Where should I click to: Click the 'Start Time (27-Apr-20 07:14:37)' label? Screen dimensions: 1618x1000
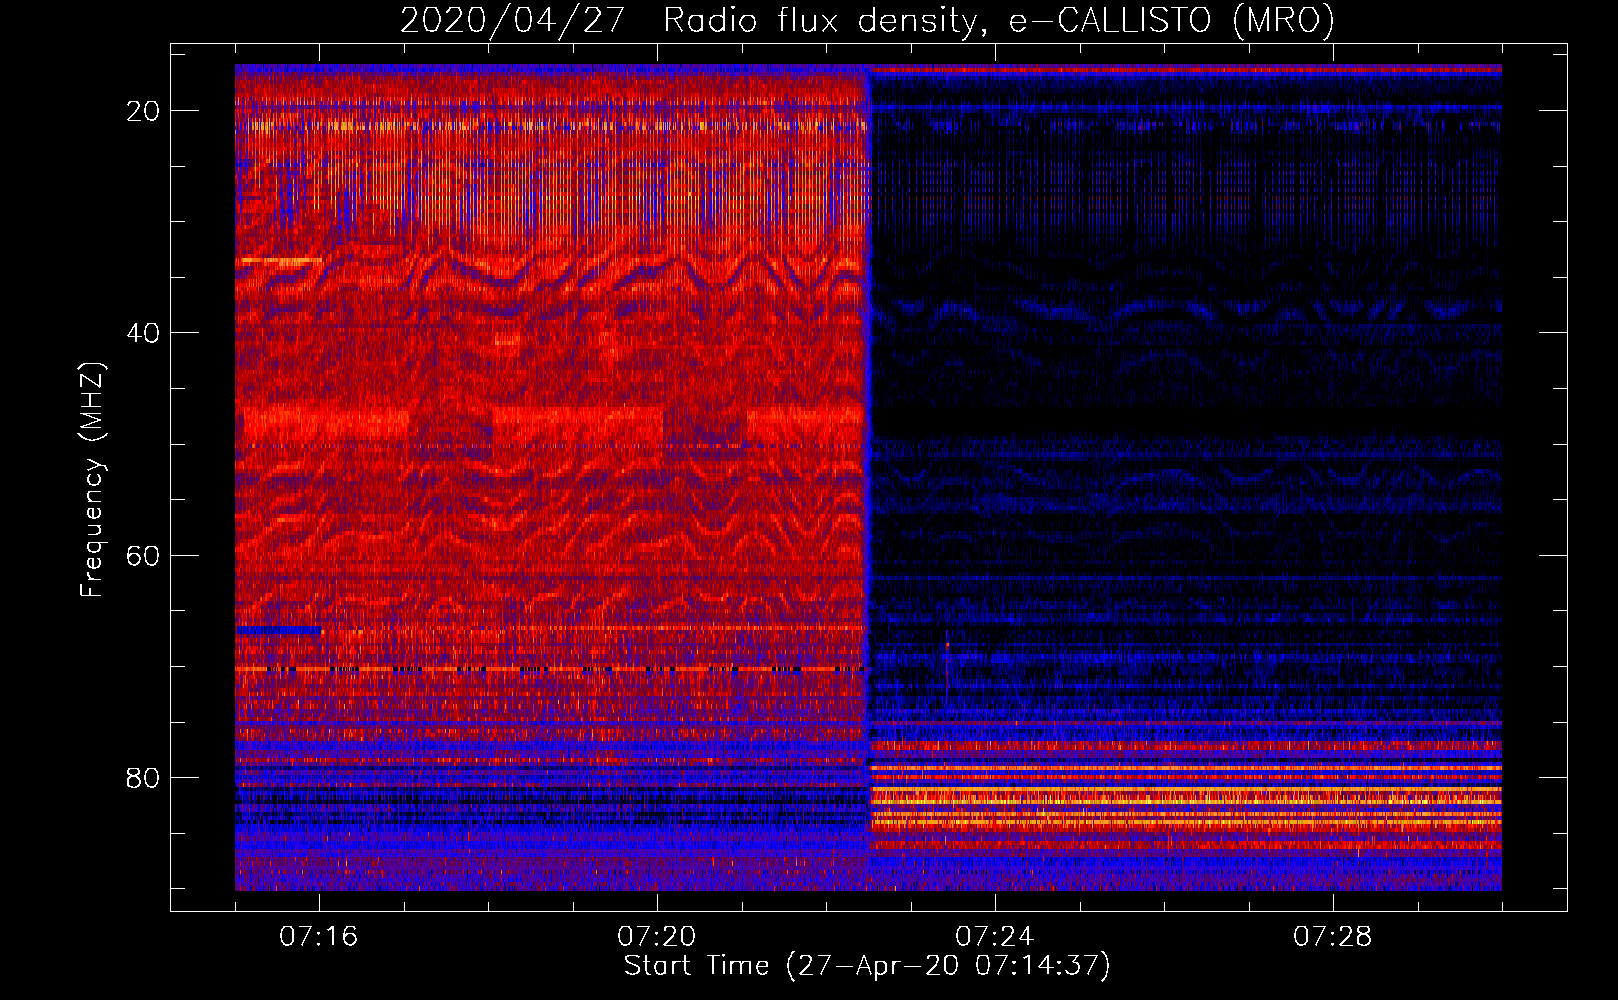pyautogui.click(x=867, y=966)
